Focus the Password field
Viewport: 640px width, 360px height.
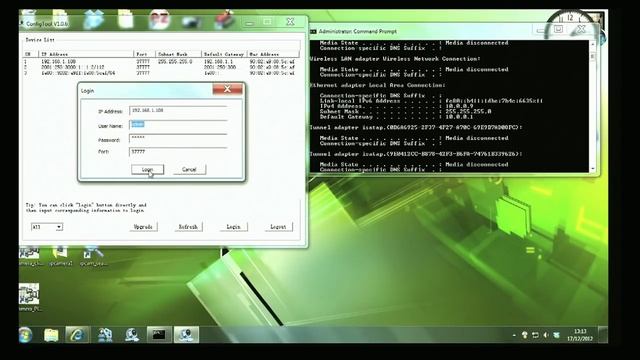[178, 138]
